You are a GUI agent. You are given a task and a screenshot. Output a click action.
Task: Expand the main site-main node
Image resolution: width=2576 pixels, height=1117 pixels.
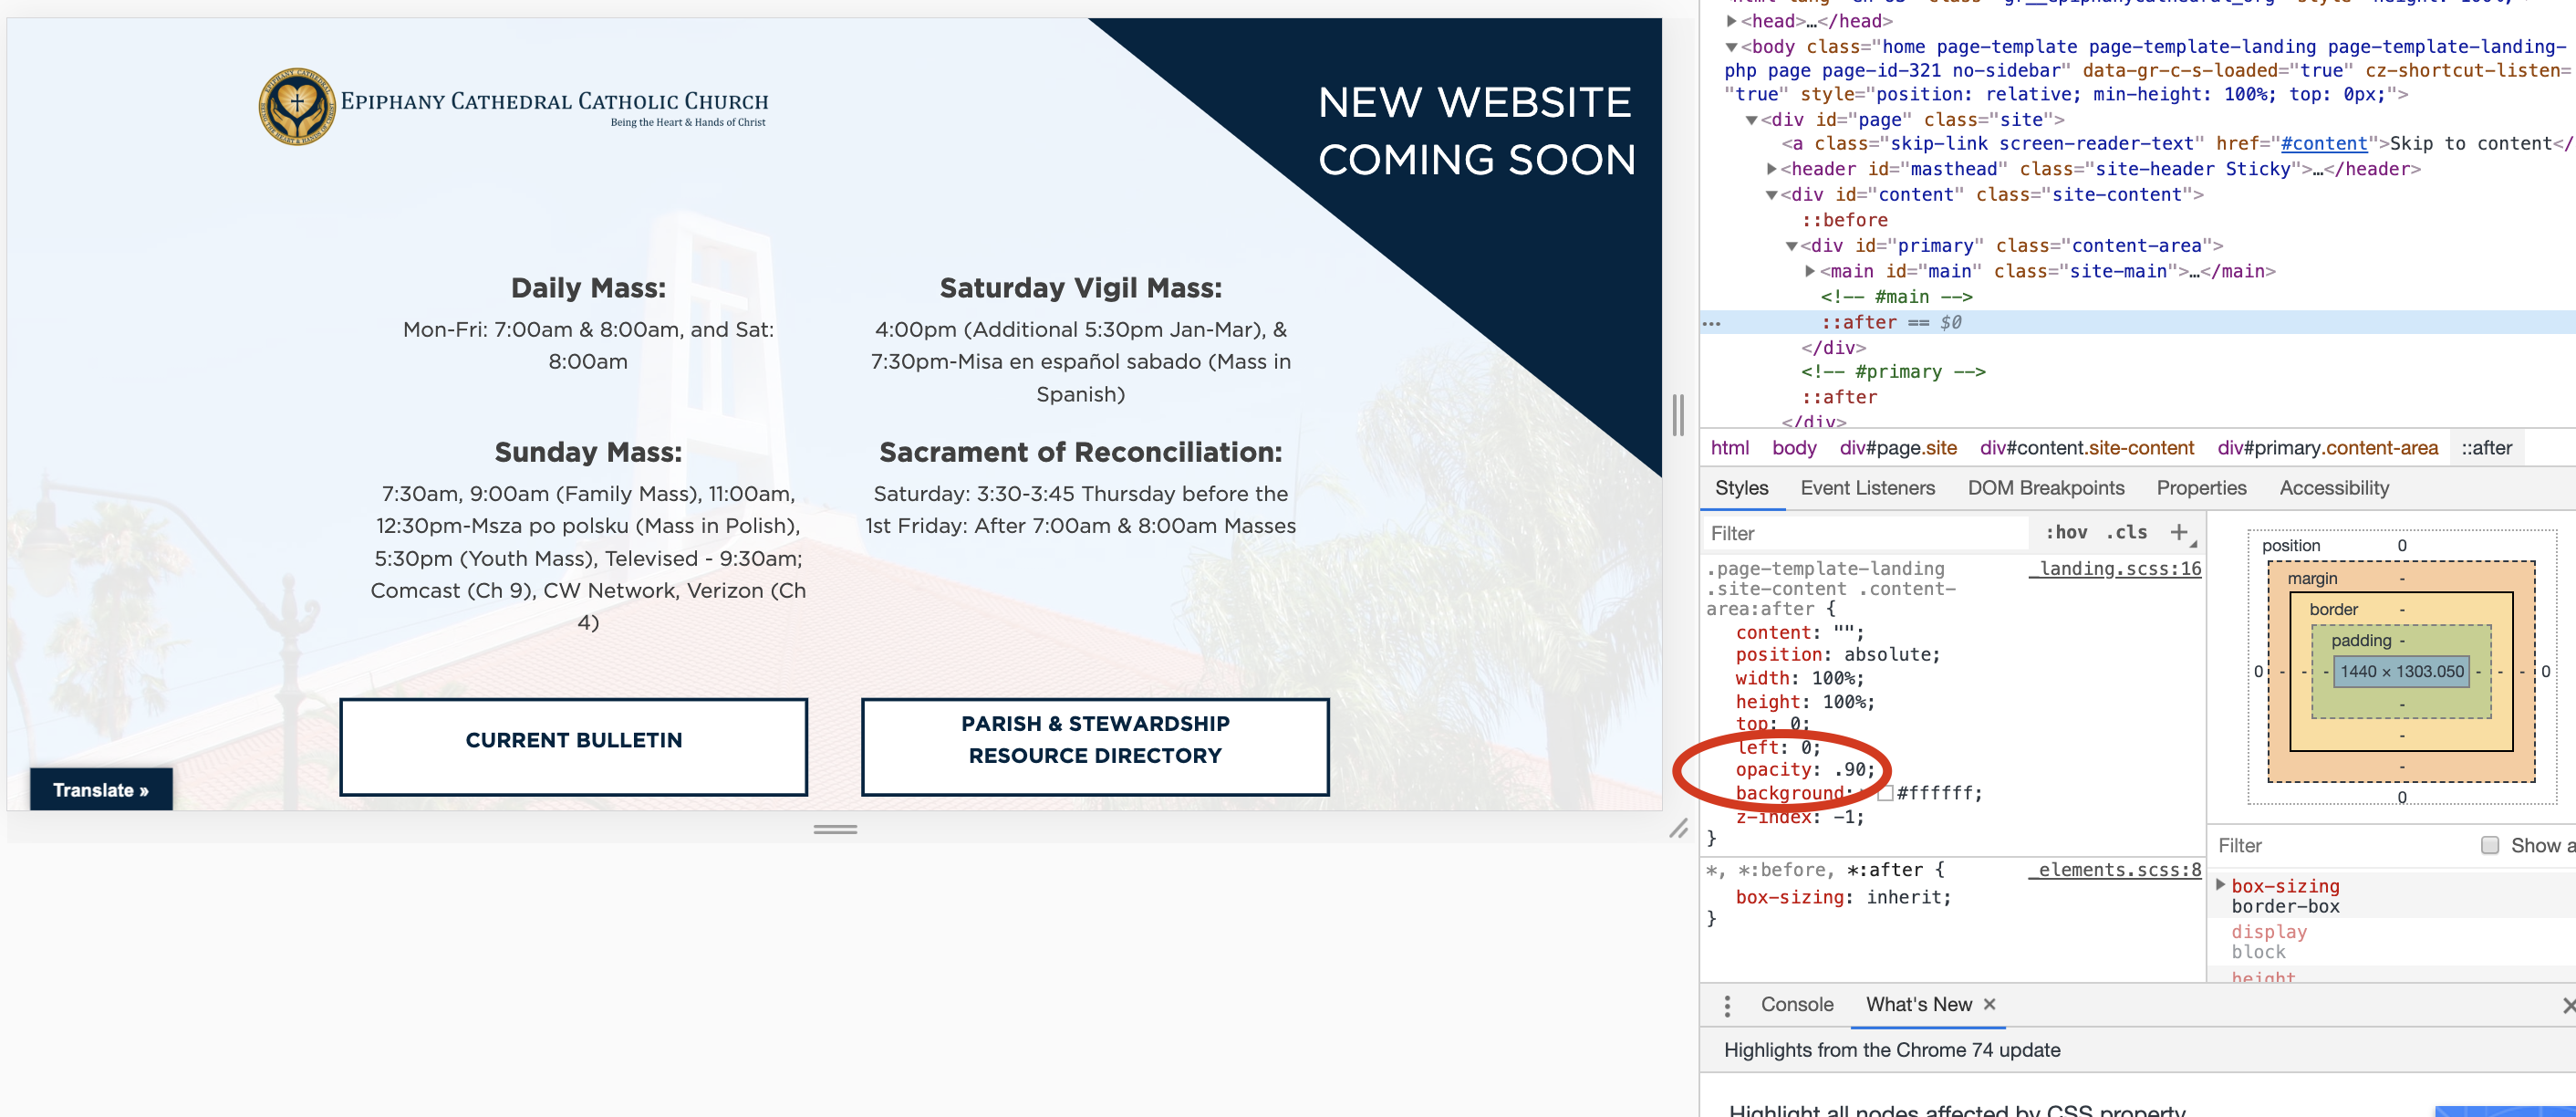point(1810,271)
